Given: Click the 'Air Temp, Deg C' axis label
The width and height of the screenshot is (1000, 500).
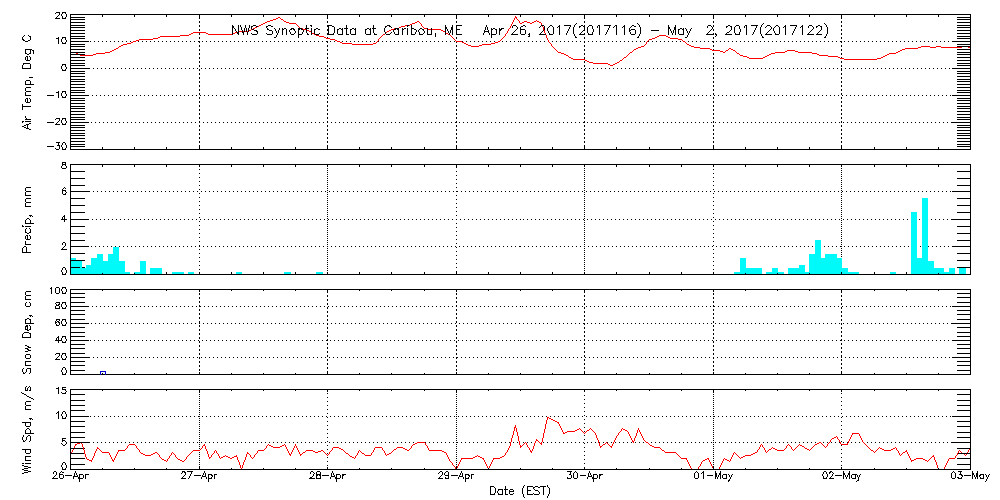Looking at the screenshot, I should point(27,82).
